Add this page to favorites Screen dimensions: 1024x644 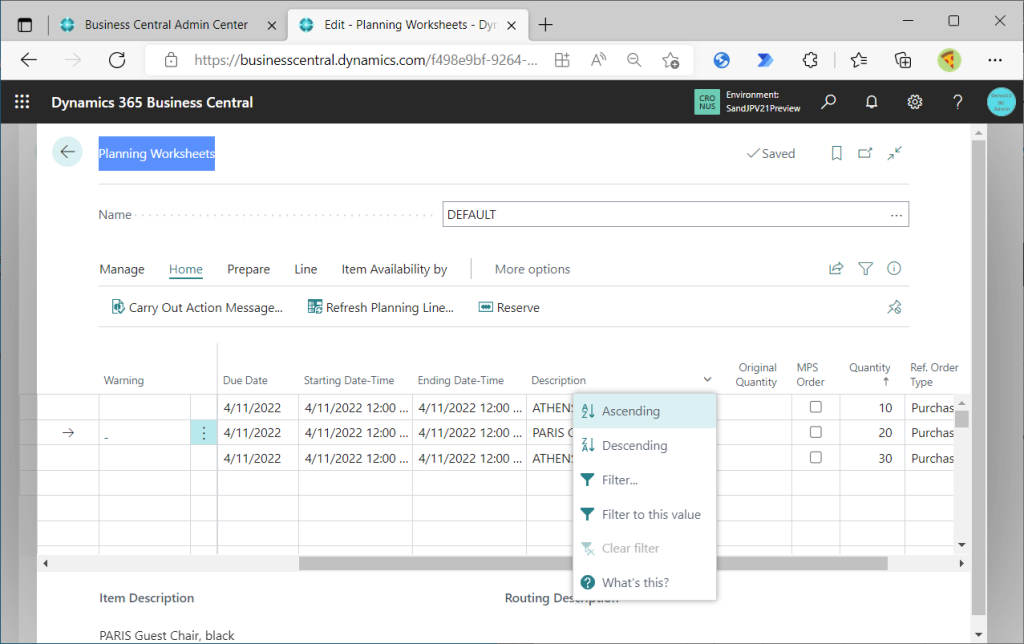click(670, 60)
